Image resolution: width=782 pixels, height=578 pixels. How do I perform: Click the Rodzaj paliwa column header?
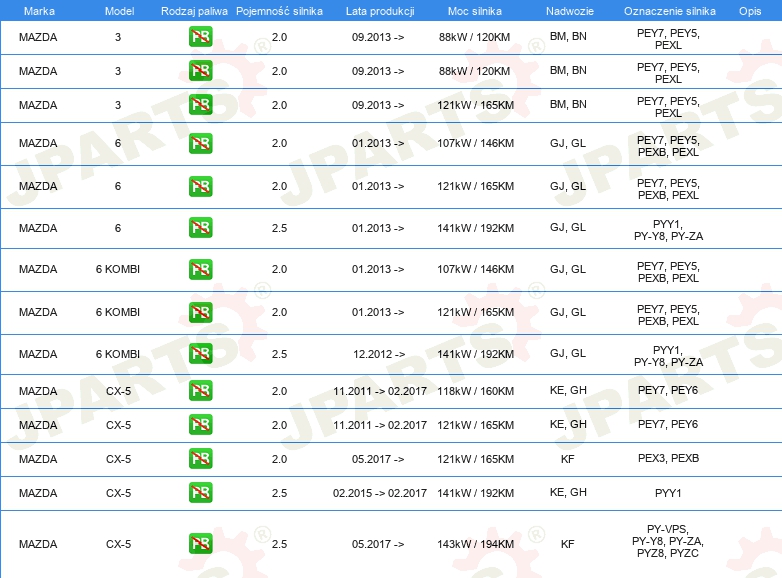click(x=194, y=11)
